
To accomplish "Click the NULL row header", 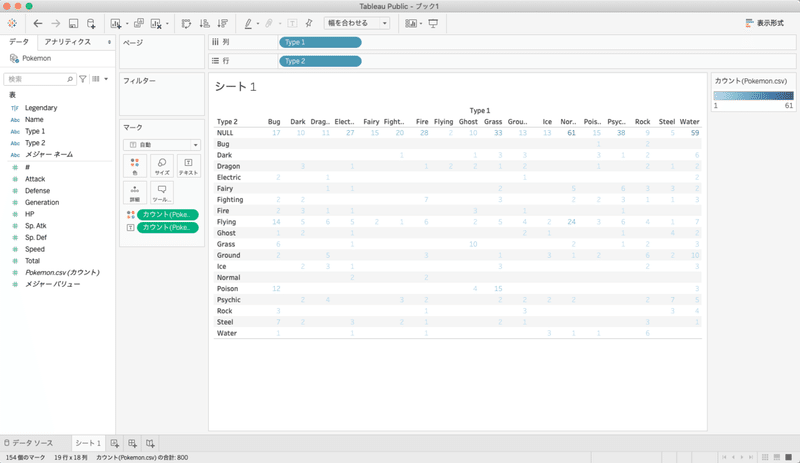I will coord(225,133).
